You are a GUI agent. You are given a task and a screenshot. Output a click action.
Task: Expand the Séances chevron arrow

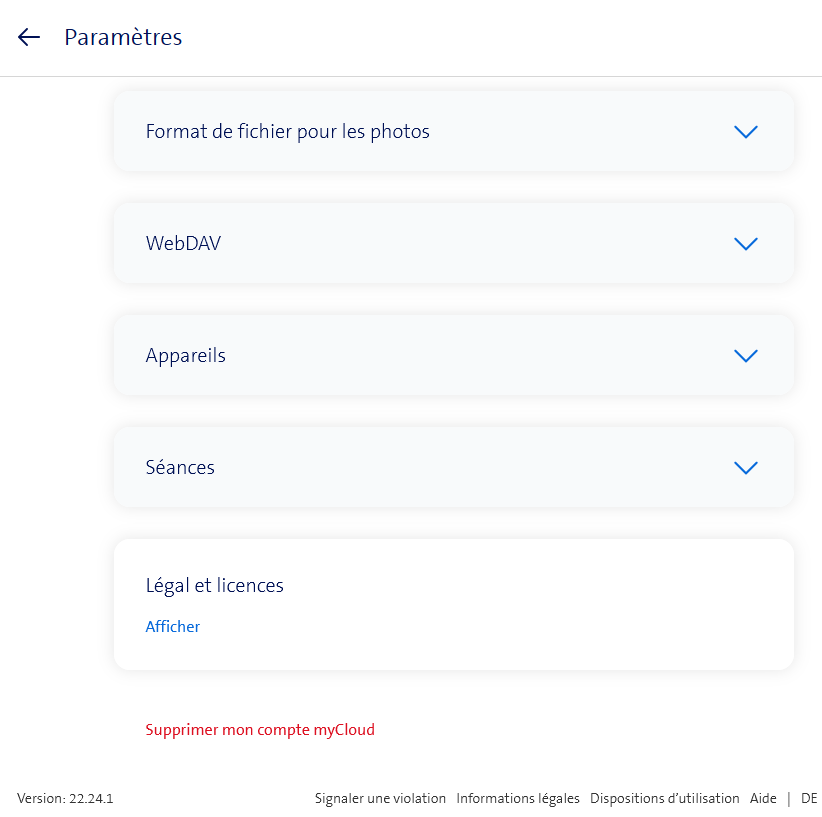[x=746, y=468]
